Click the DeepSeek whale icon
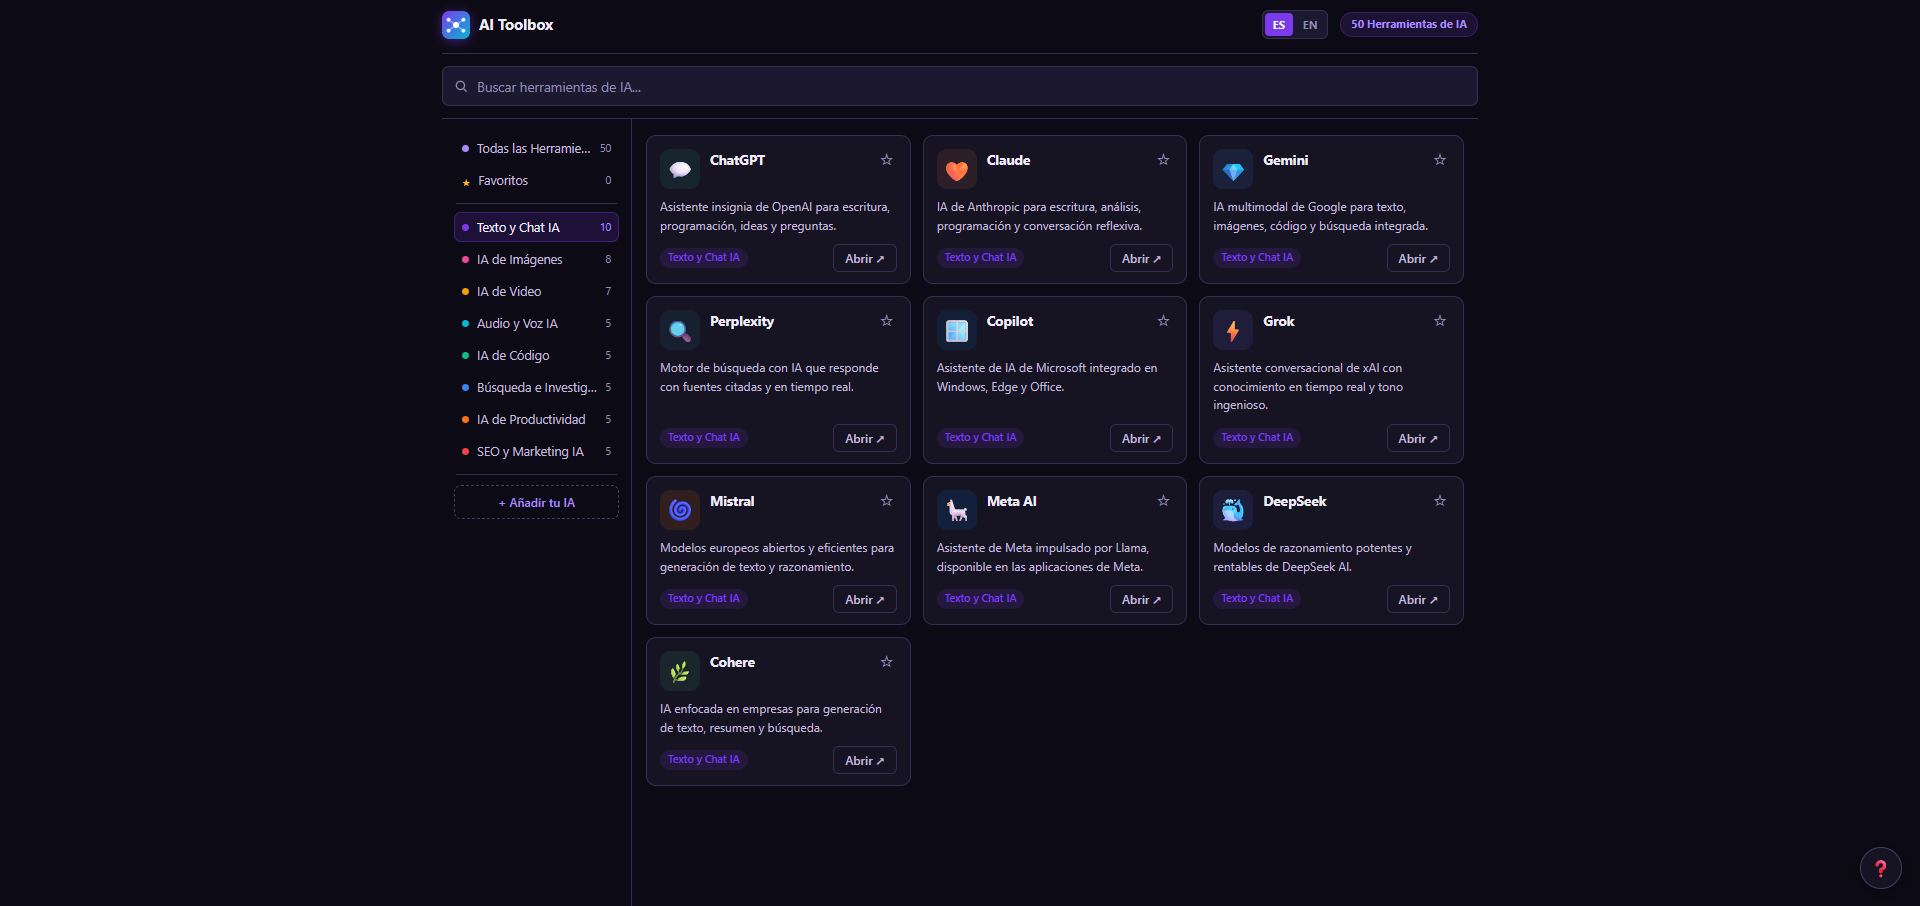Screen dimensions: 1920x906 tap(1233, 510)
